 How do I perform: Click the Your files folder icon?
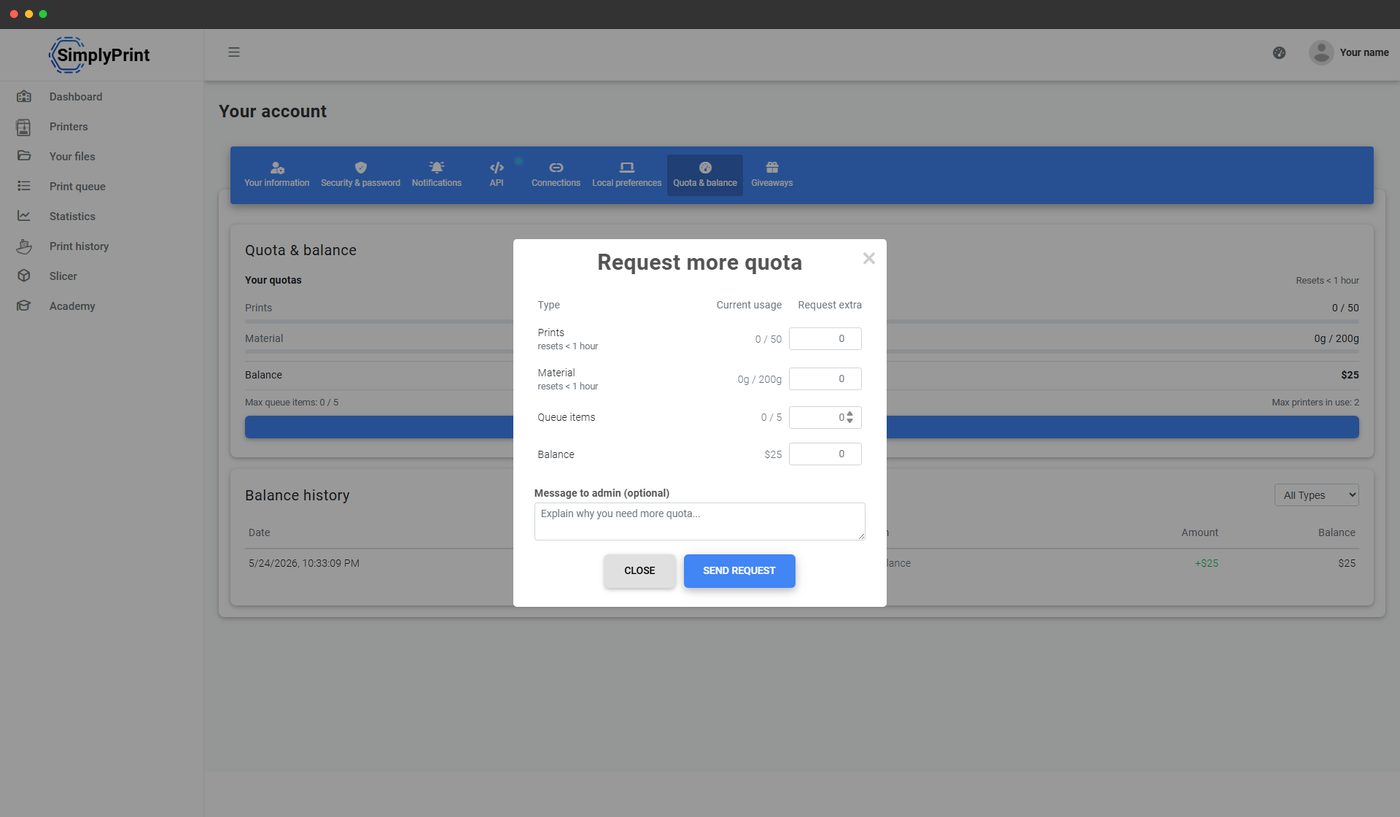click(24, 156)
